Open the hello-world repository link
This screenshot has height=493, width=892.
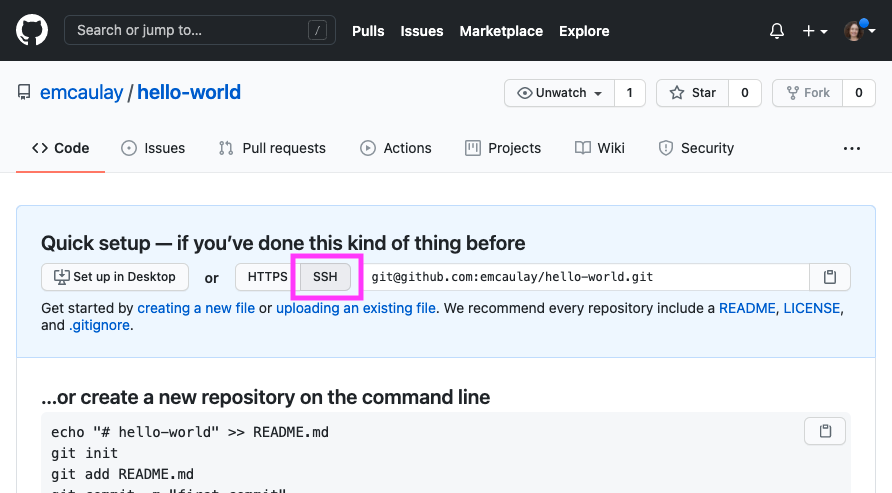pyautogui.click(x=189, y=92)
